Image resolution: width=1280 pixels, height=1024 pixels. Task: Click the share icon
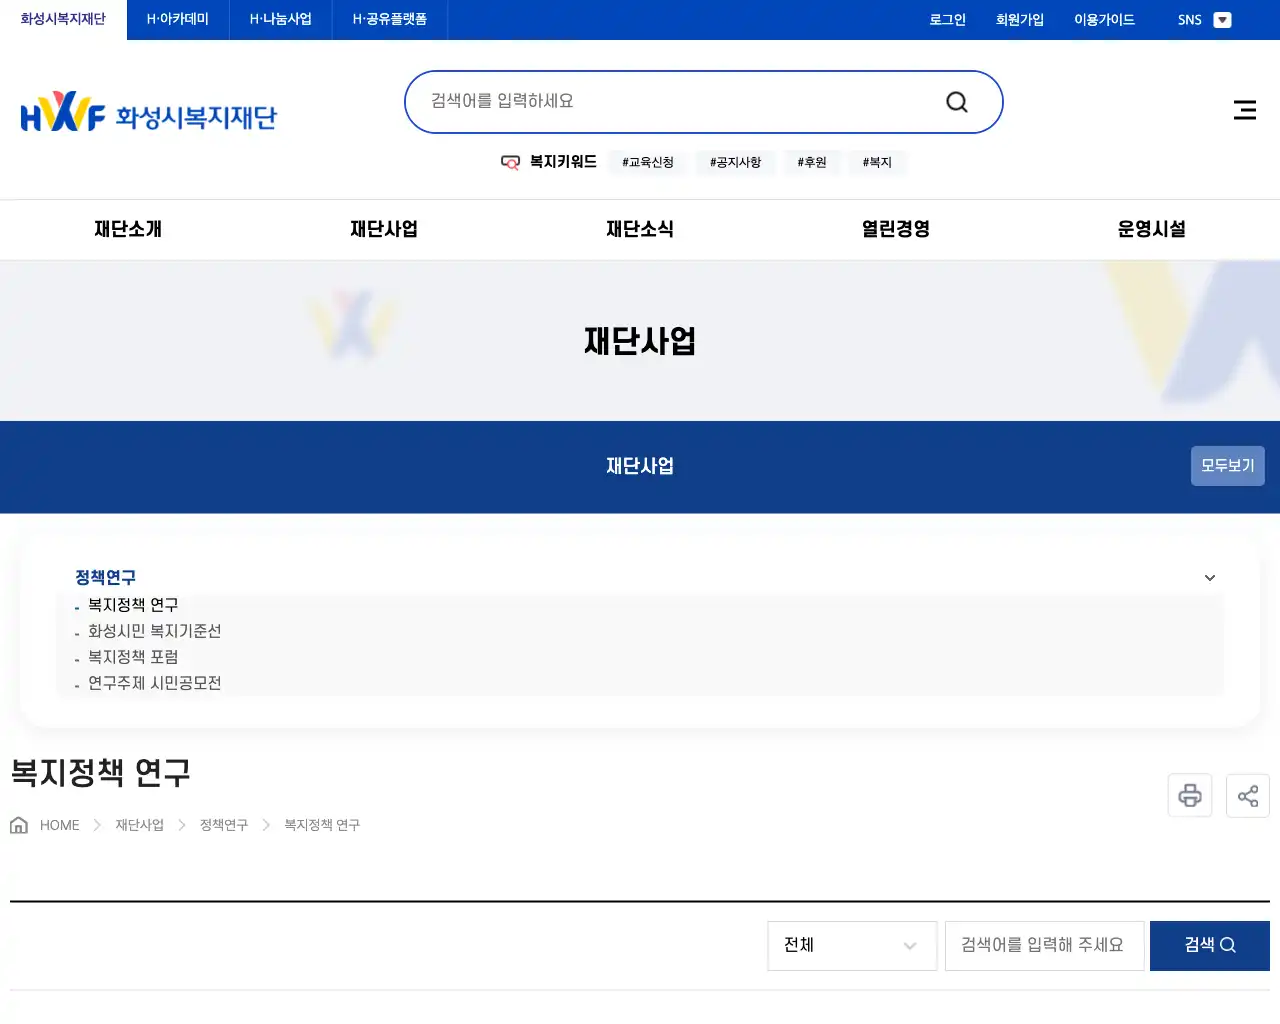pyautogui.click(x=1247, y=795)
